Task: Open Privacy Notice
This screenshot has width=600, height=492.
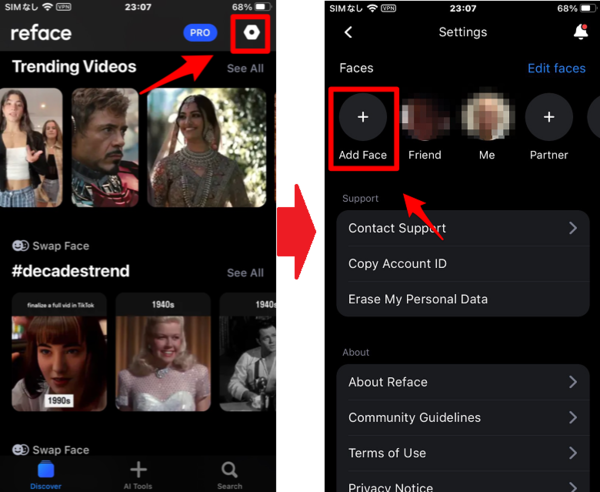Action: pos(463,482)
